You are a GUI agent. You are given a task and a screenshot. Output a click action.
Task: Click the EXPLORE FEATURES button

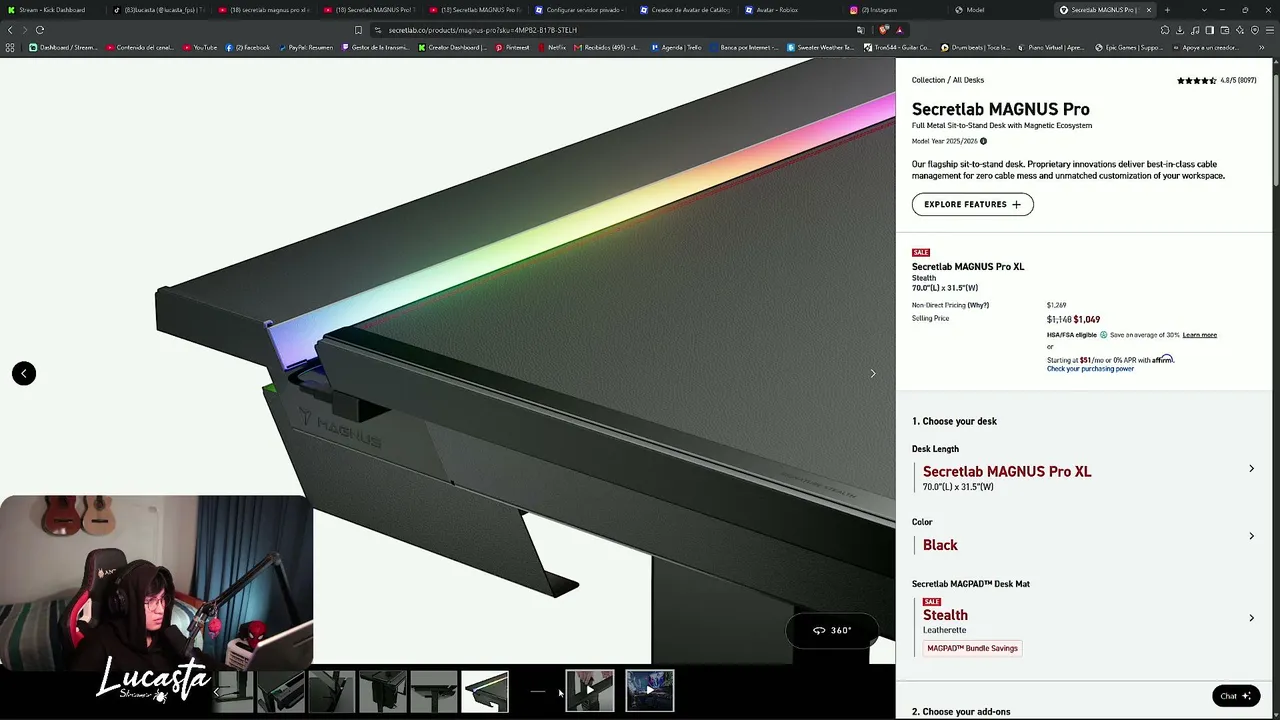pos(972,204)
